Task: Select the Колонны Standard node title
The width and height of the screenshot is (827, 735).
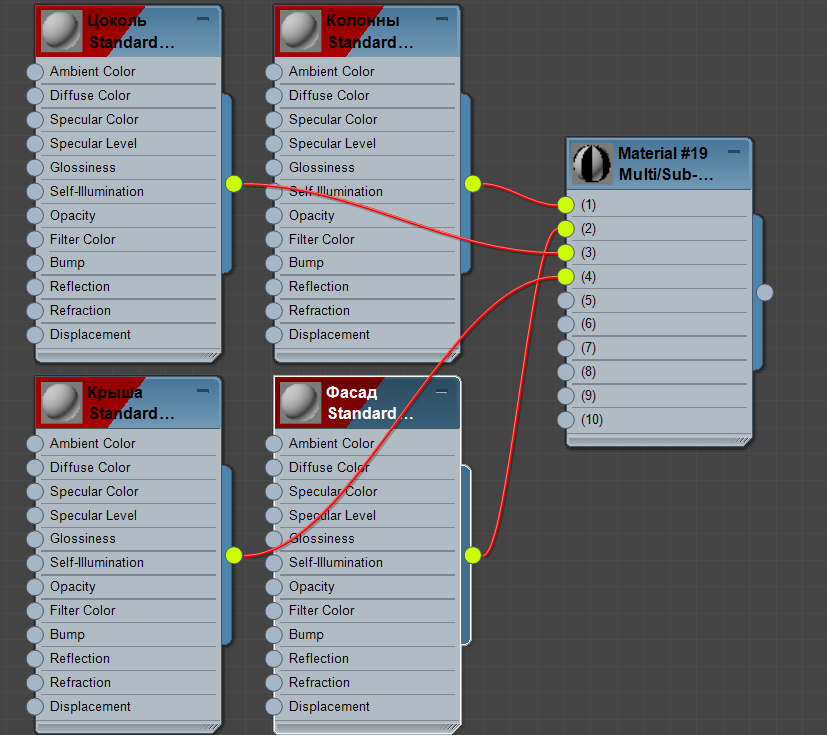Action: [370, 31]
